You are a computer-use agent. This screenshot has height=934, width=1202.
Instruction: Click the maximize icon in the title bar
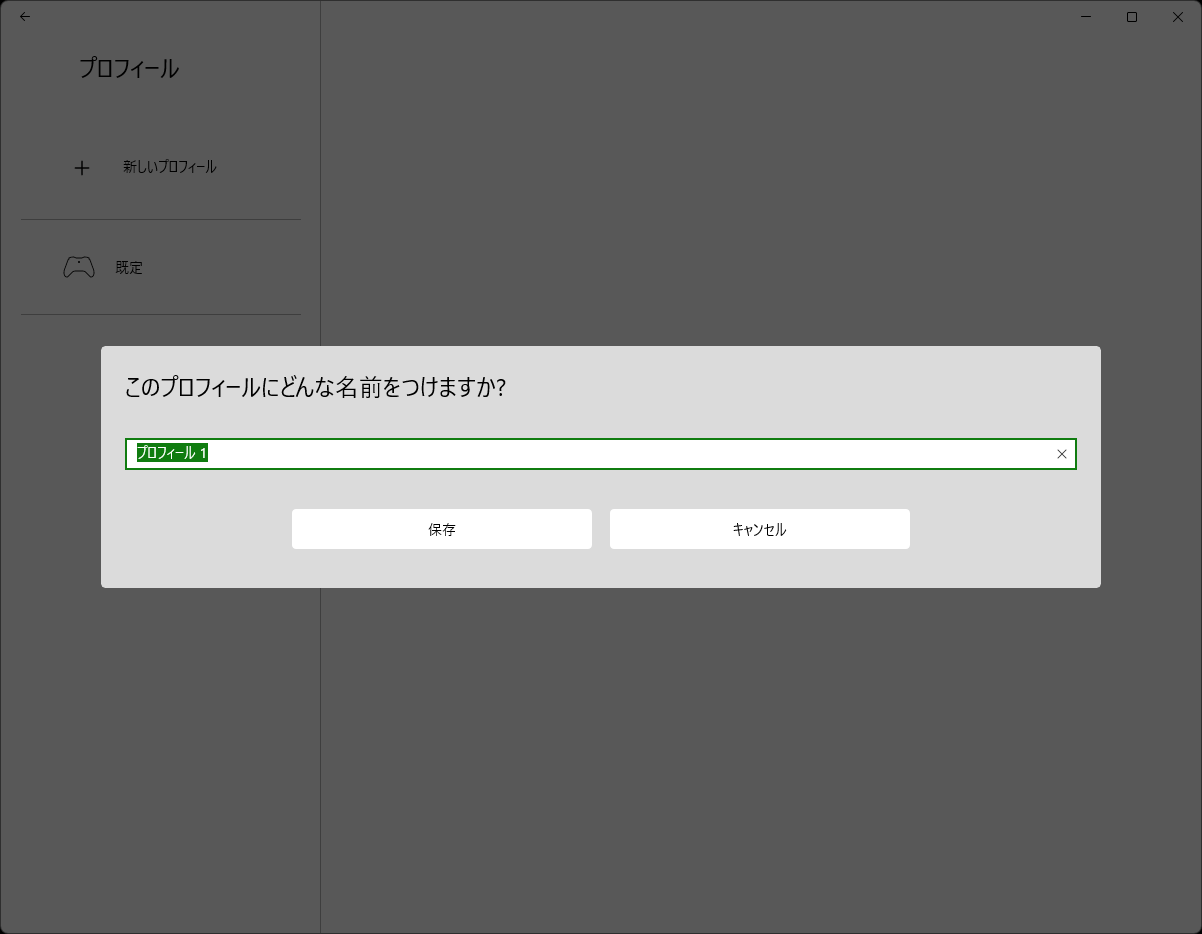[x=1131, y=17]
